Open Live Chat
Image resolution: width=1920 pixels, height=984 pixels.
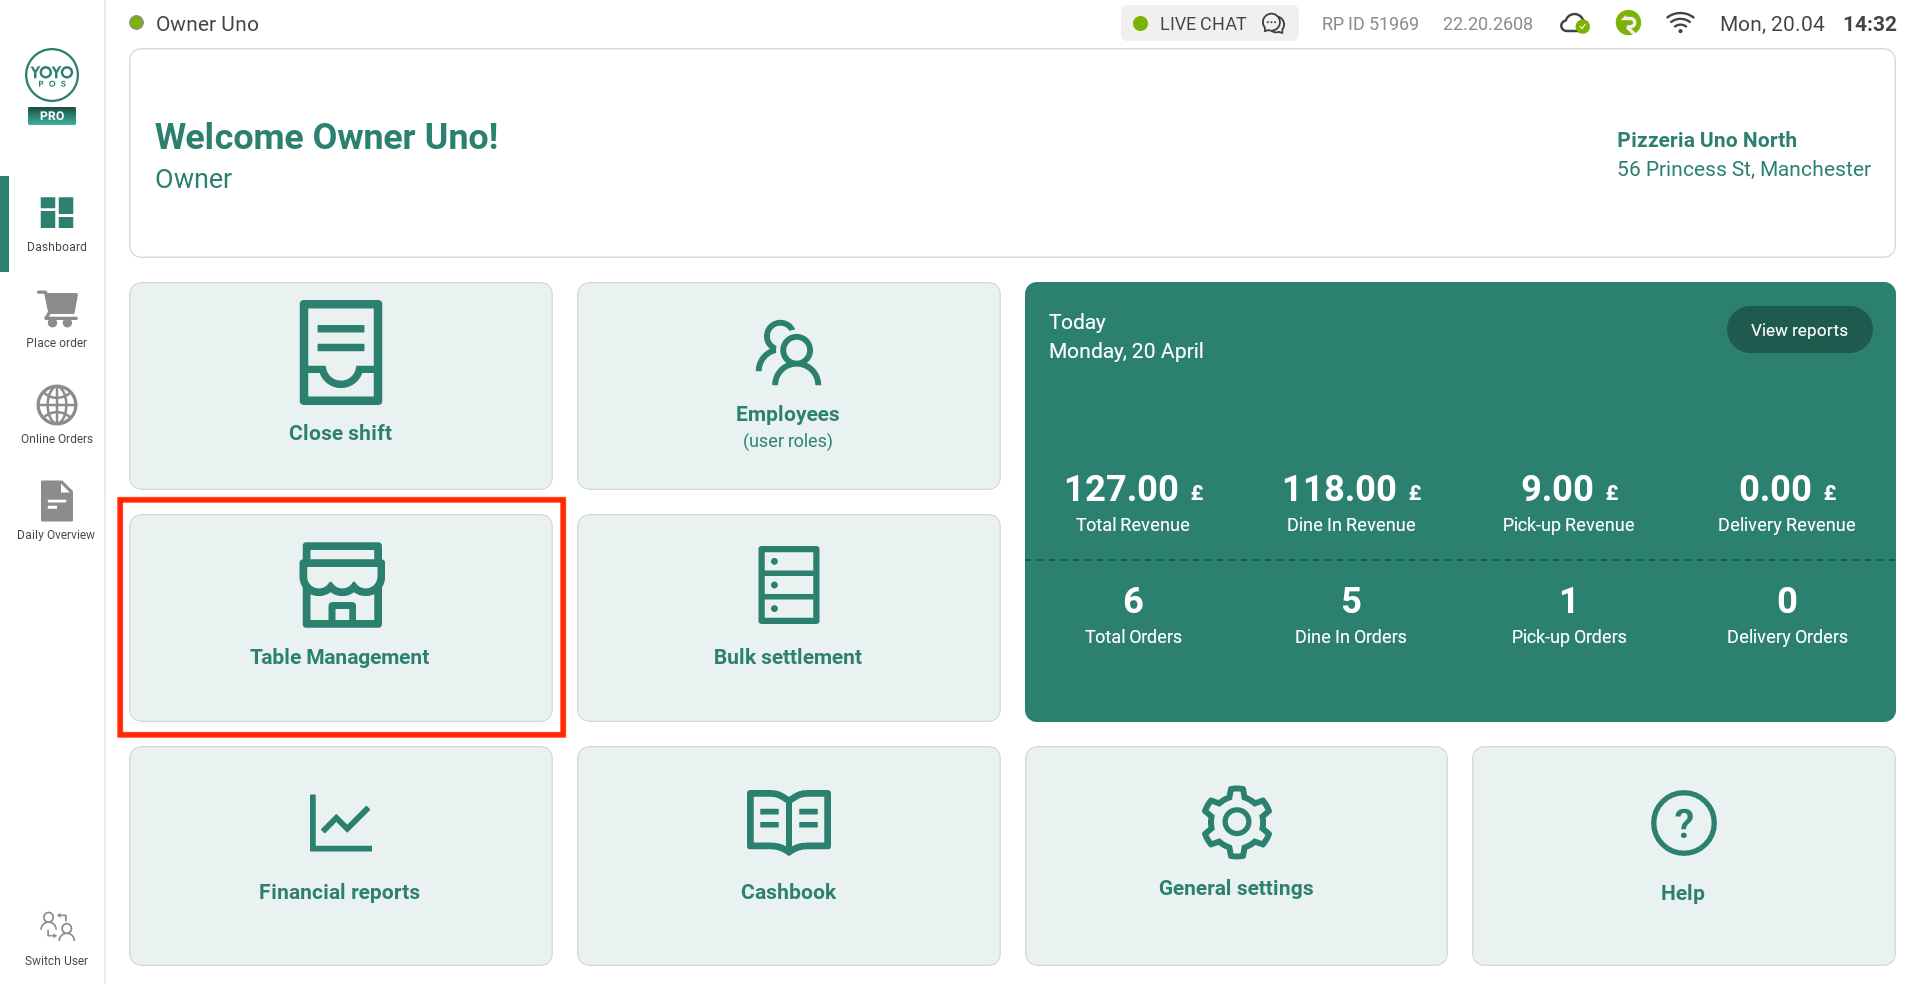pos(1209,23)
